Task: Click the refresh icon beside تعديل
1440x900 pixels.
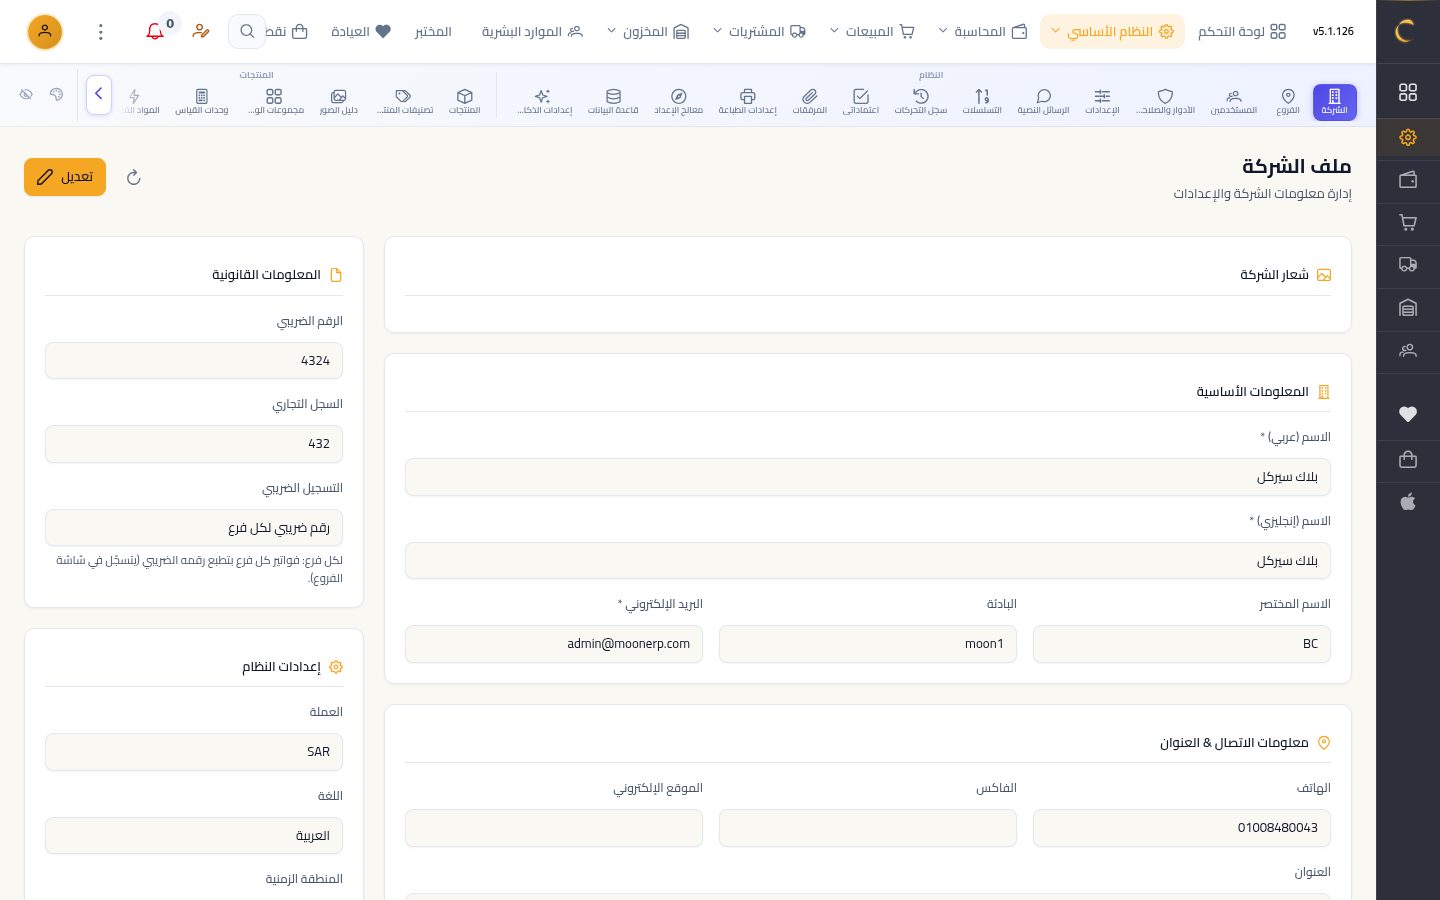Action: (x=134, y=178)
